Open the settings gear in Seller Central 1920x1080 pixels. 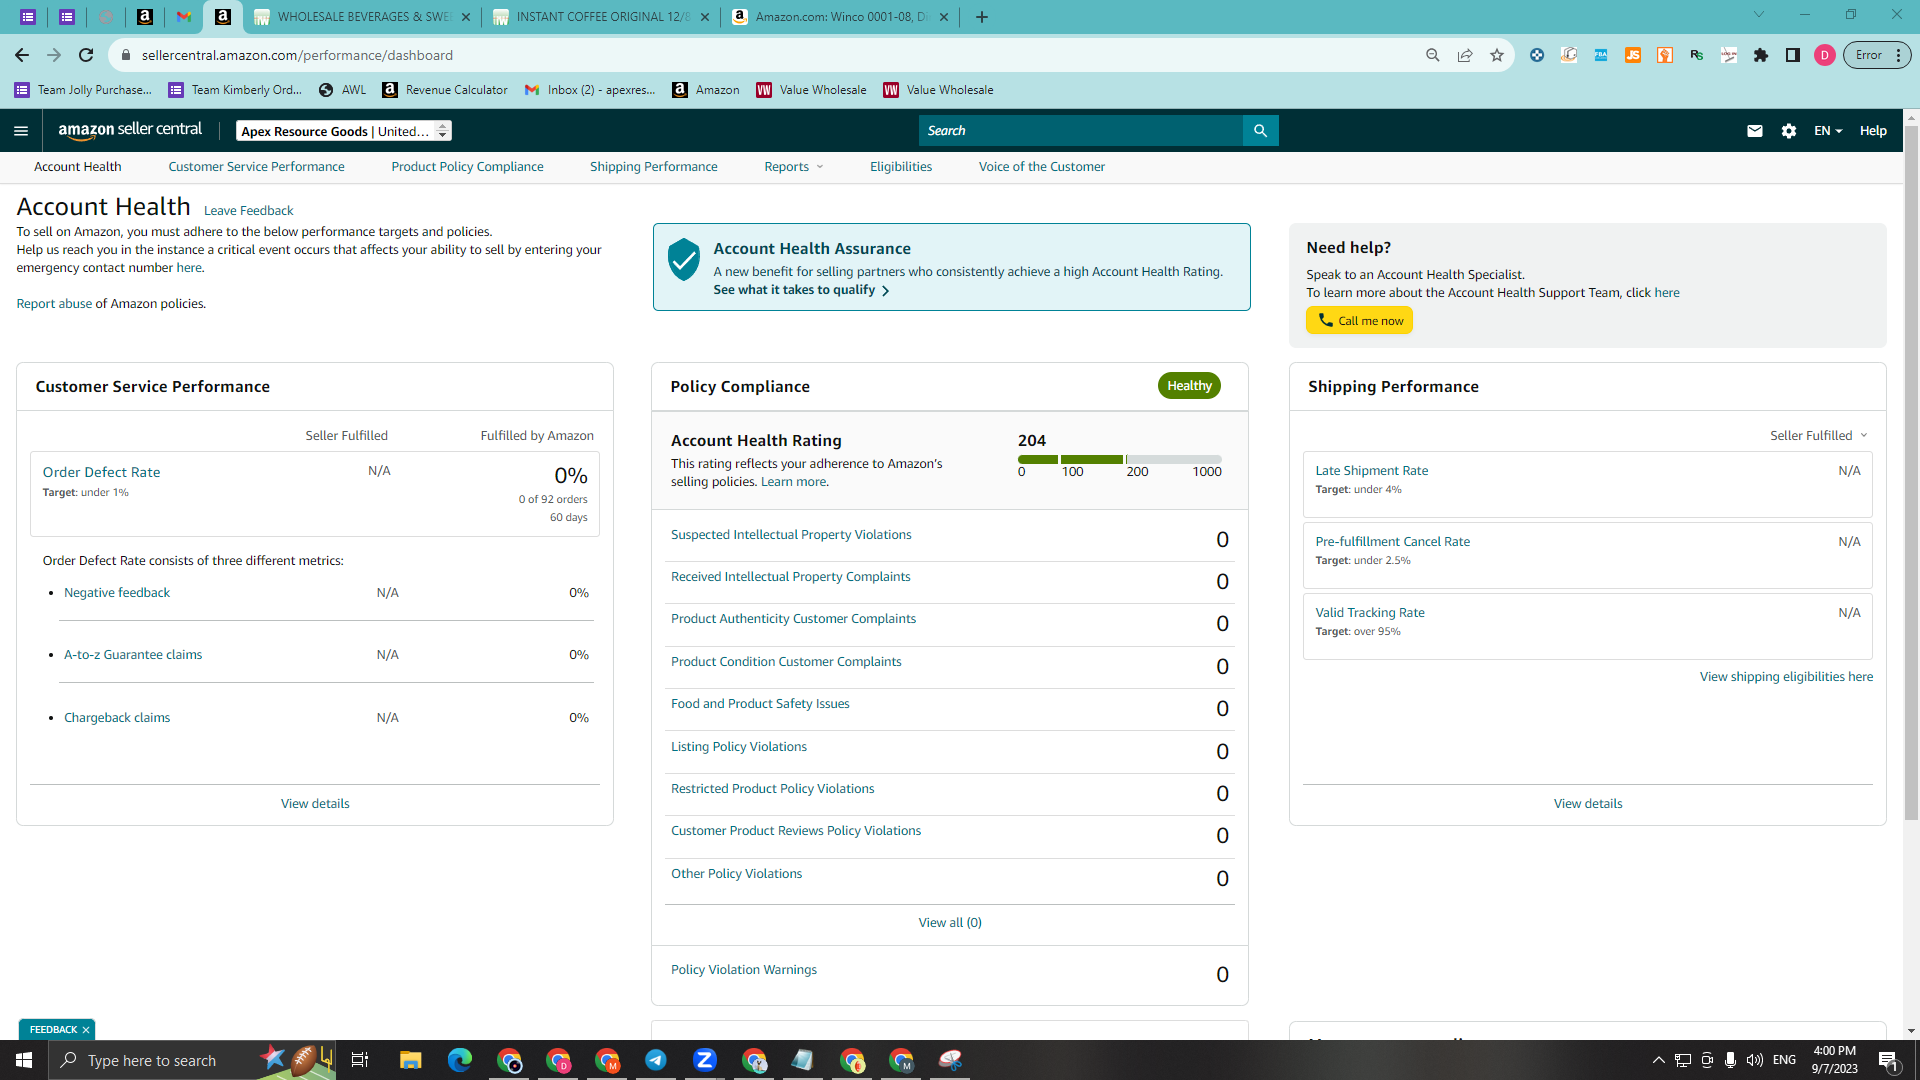tap(1789, 131)
